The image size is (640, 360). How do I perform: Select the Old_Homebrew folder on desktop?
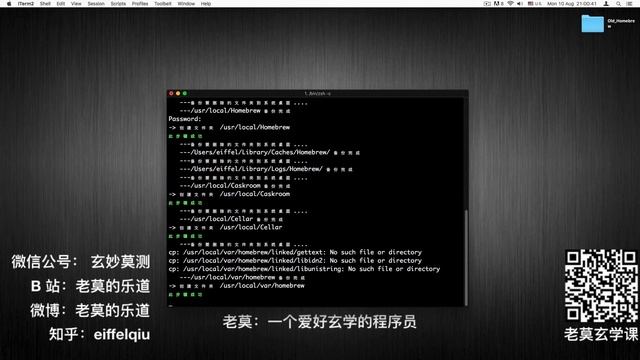593,24
